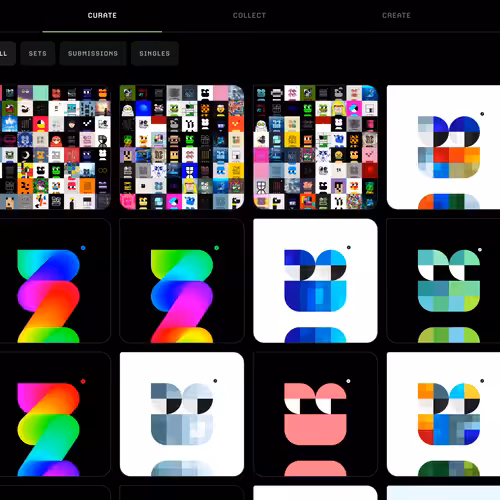Filter by Singles
The height and width of the screenshot is (500, 500).
point(155,53)
